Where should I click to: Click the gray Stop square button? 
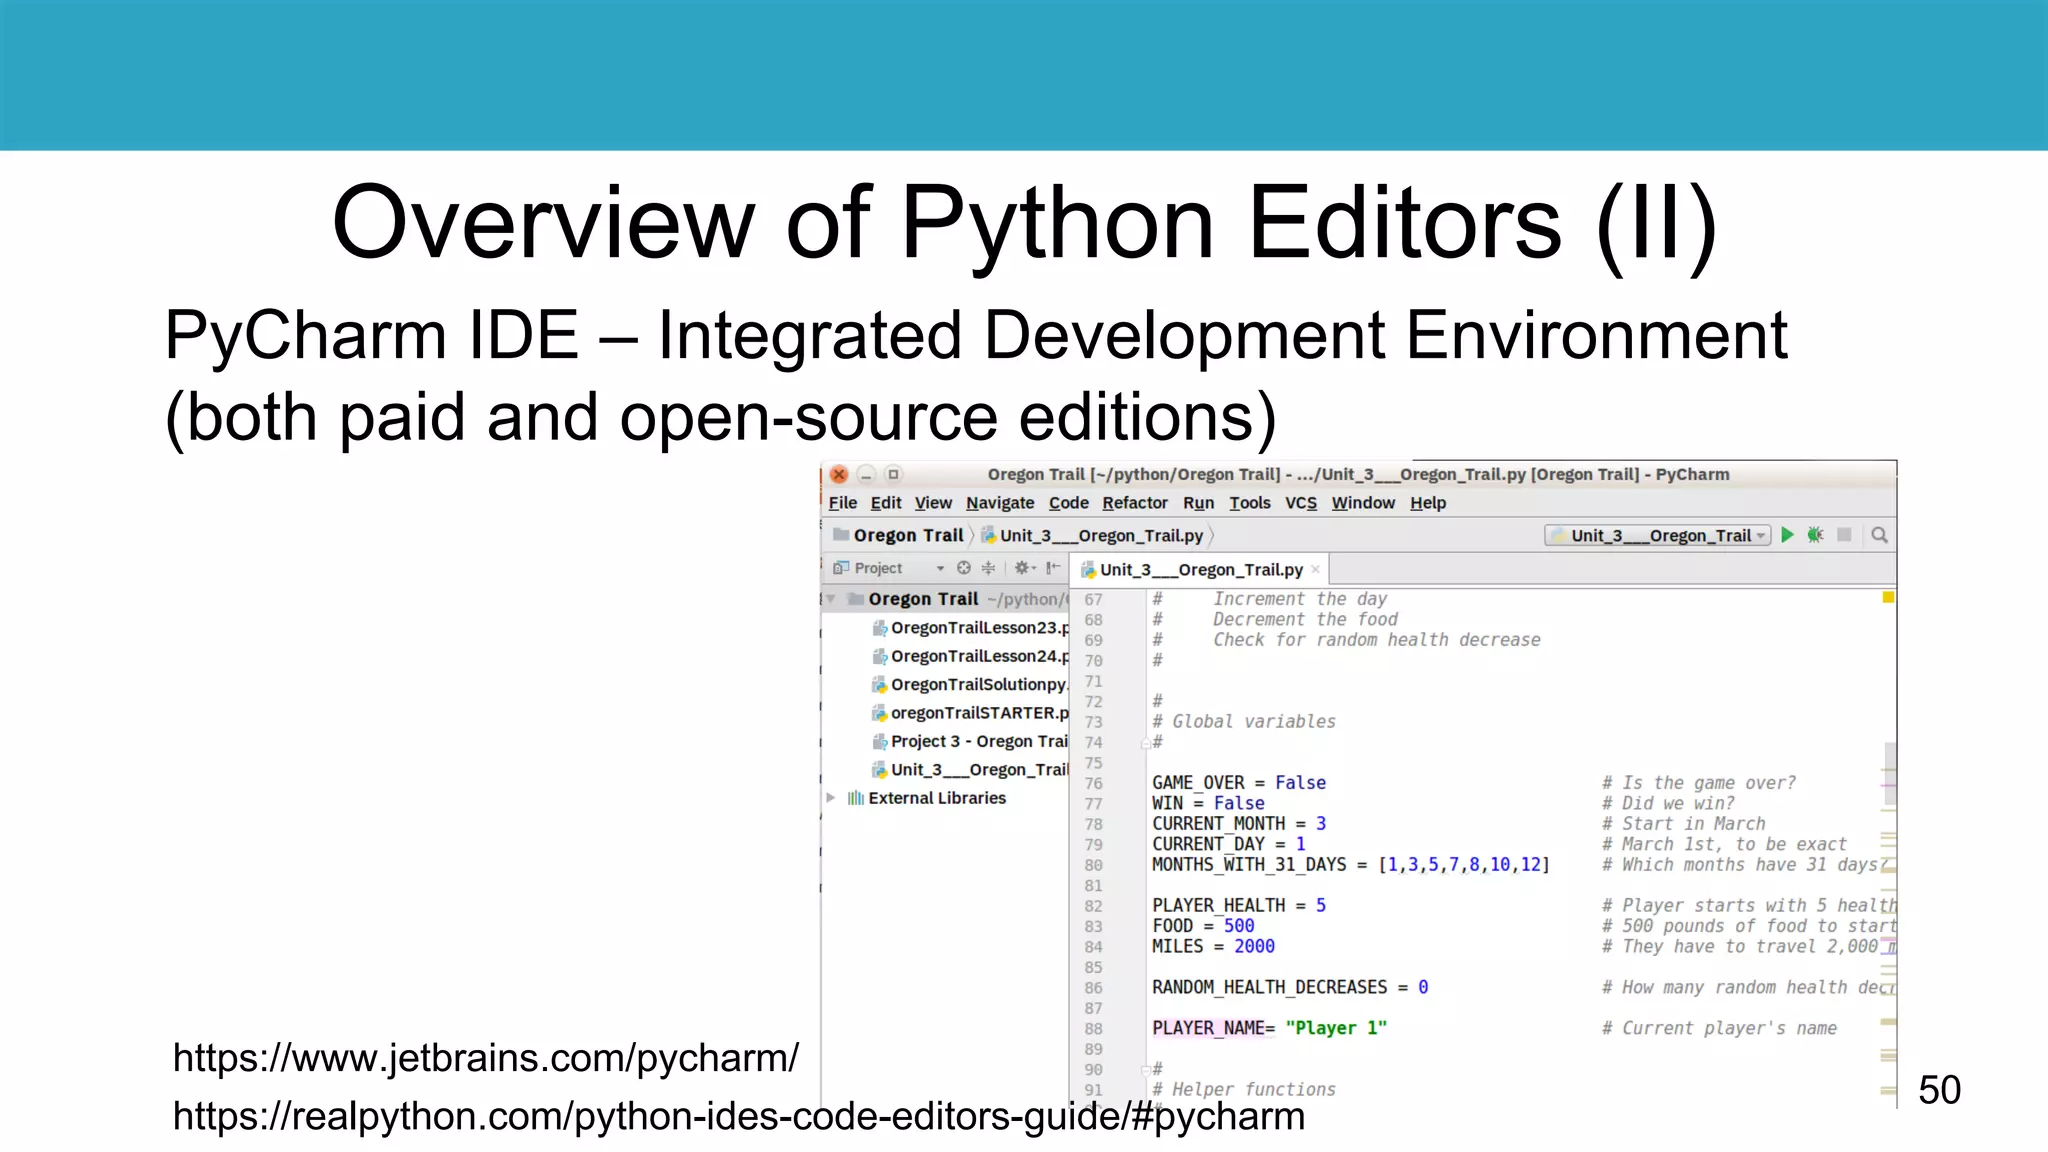tap(1844, 535)
